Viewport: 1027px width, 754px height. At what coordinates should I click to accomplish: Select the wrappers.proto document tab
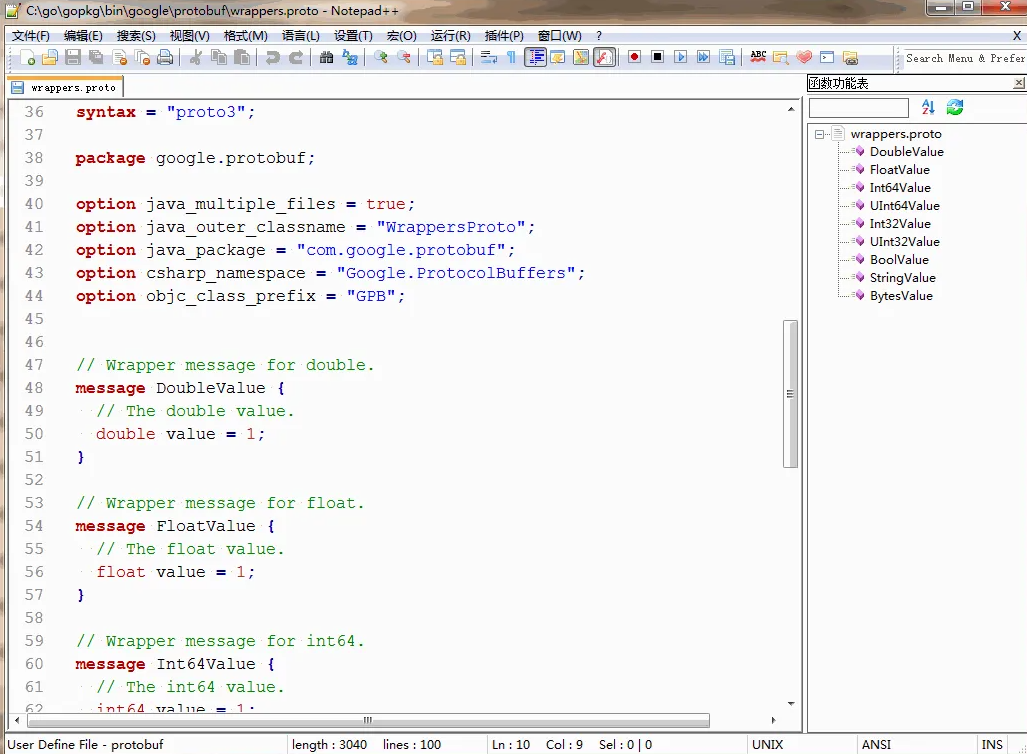(x=65, y=88)
